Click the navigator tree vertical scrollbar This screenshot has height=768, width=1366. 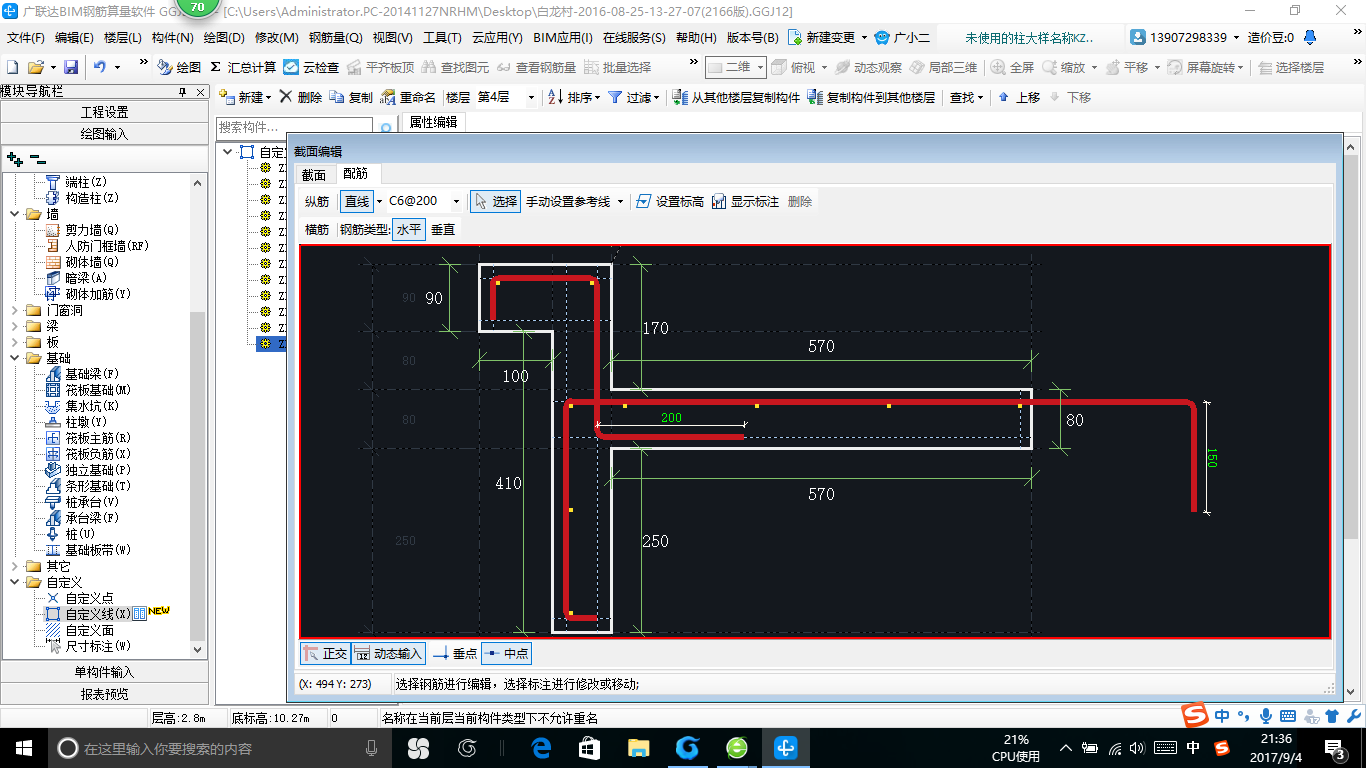(x=198, y=415)
